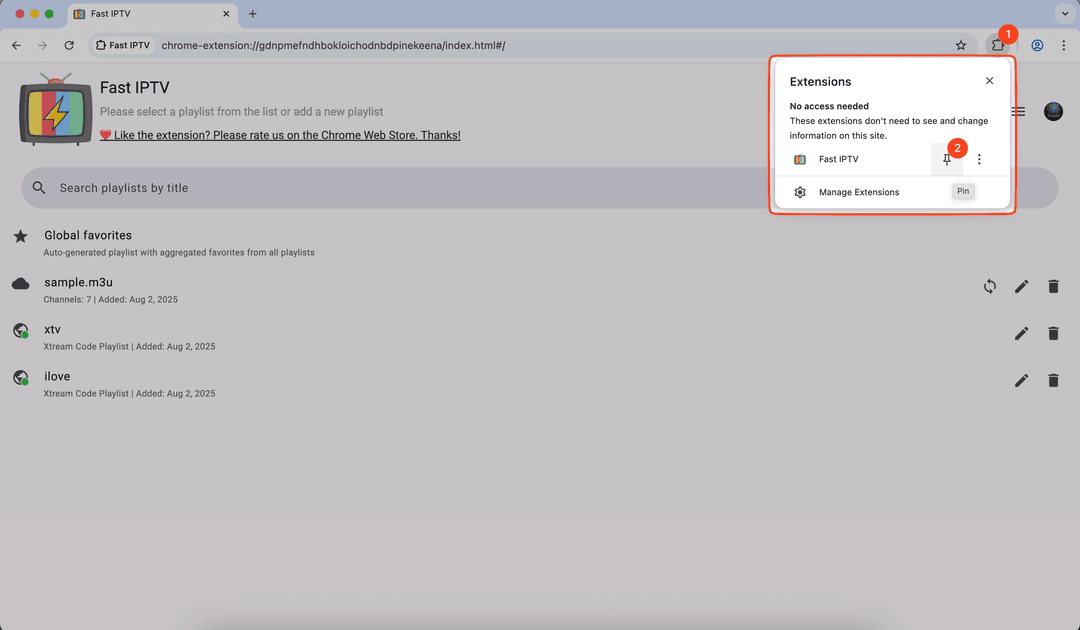1080x630 pixels.
Task: Delete the sample.m3u playlist
Action: pos(1053,286)
